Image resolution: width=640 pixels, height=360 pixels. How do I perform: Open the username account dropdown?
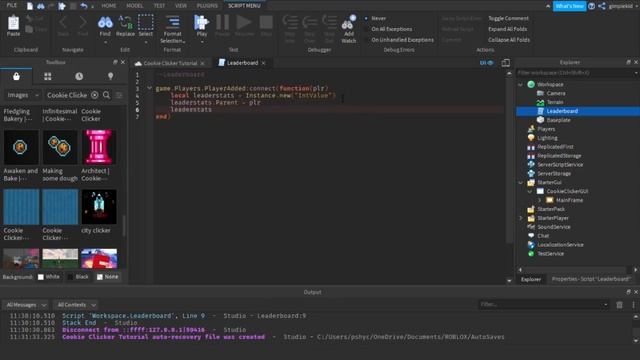coord(623,6)
